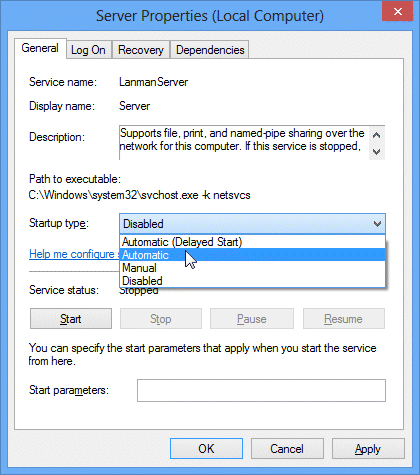Go to the Dependencies tab

(210, 50)
